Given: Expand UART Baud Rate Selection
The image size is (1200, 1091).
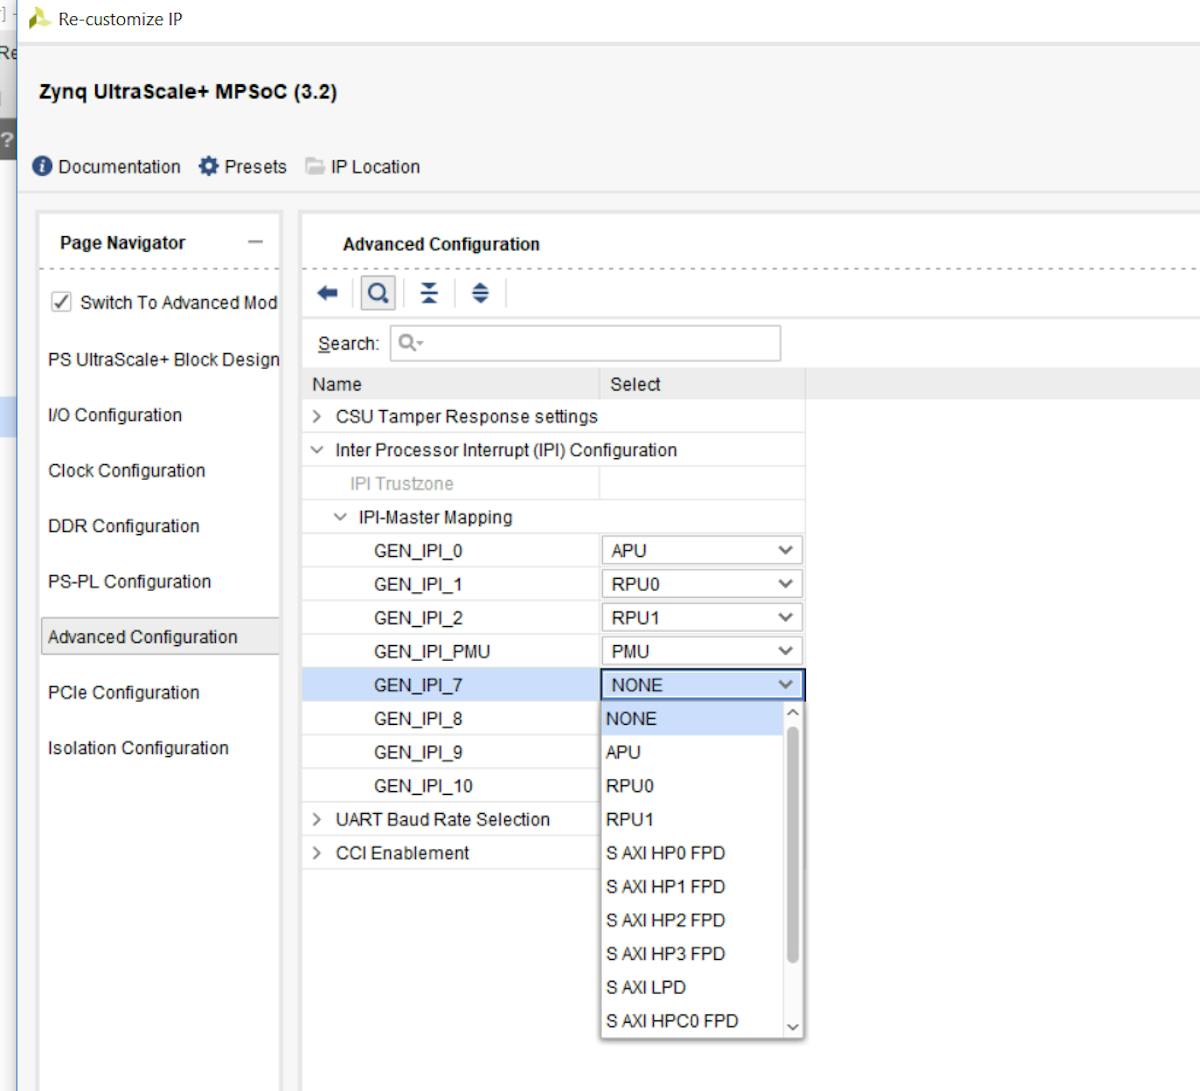Looking at the screenshot, I should [317, 819].
